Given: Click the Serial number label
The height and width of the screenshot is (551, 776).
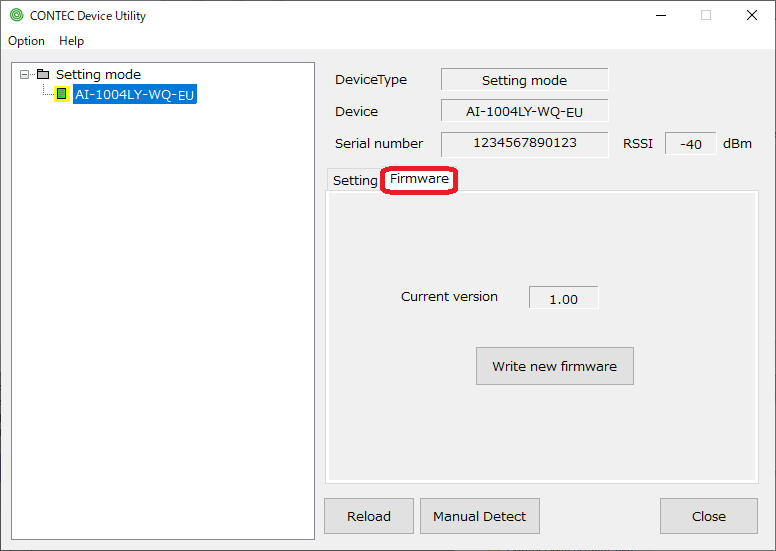Looking at the screenshot, I should [x=379, y=144].
